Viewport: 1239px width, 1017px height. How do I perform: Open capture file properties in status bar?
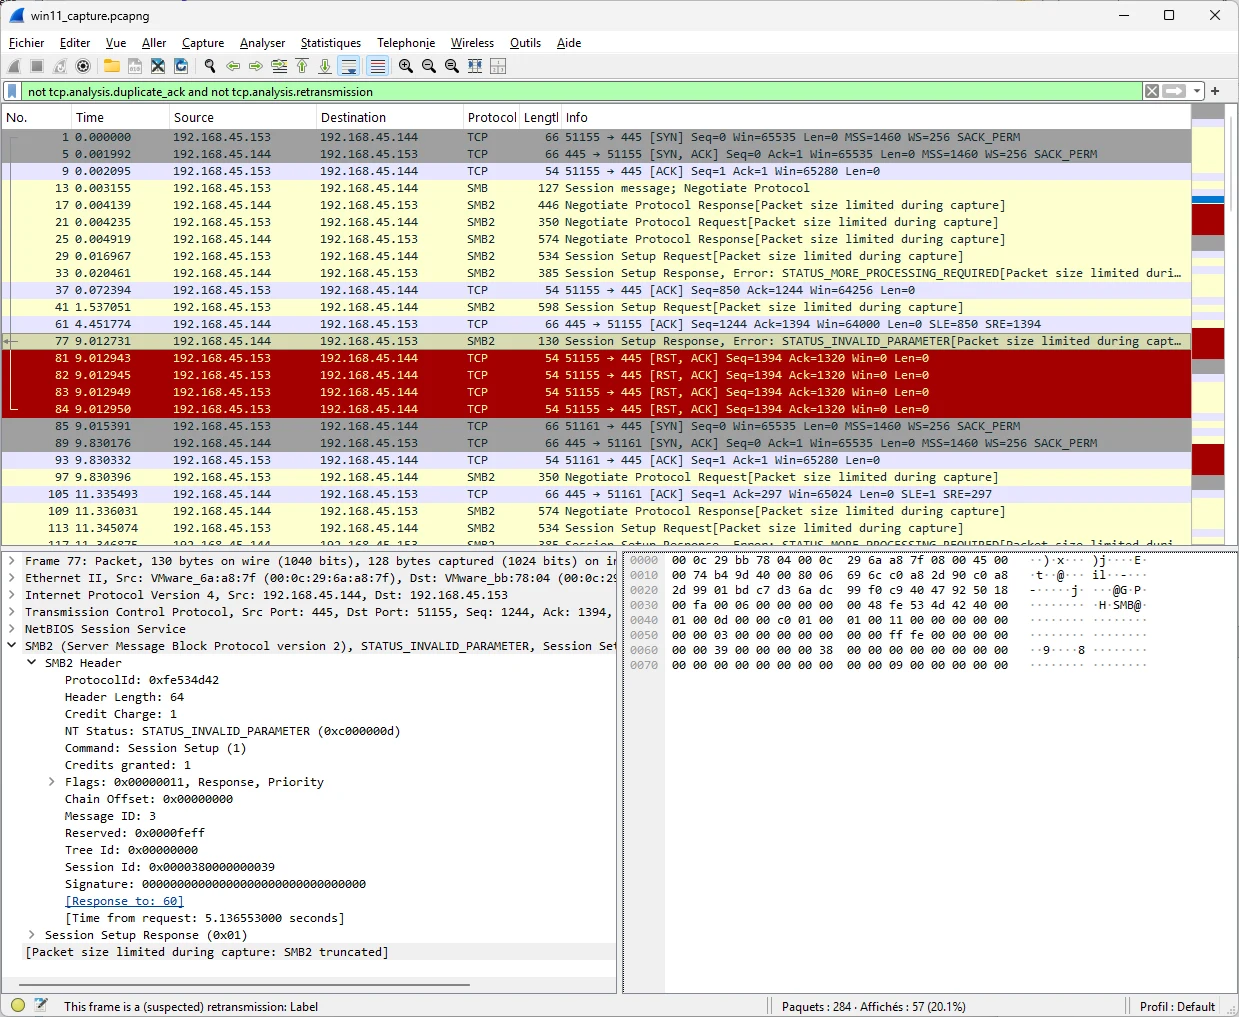pos(41,1005)
